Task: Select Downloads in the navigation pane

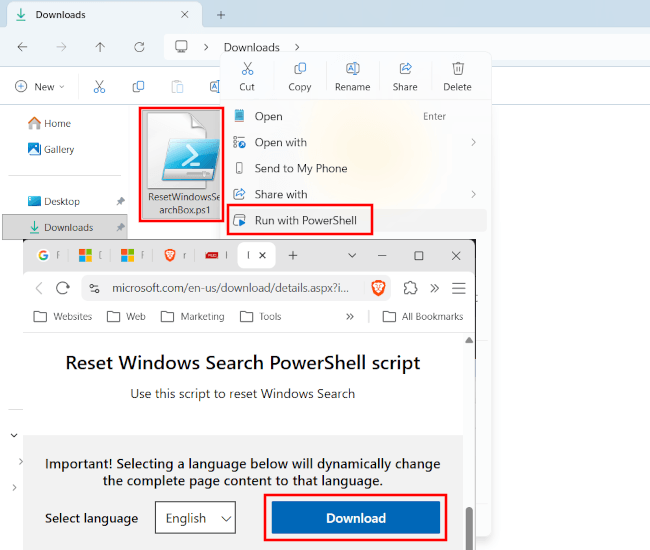Action: [65, 227]
